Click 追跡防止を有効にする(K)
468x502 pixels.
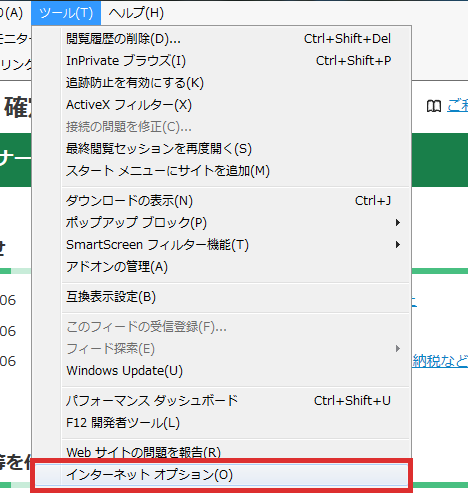222,83
